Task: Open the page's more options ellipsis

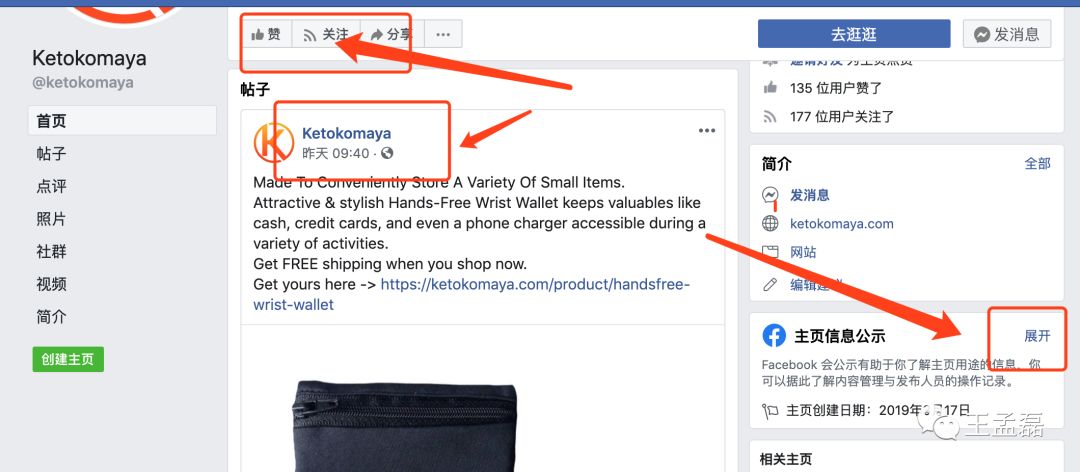Action: [443, 34]
